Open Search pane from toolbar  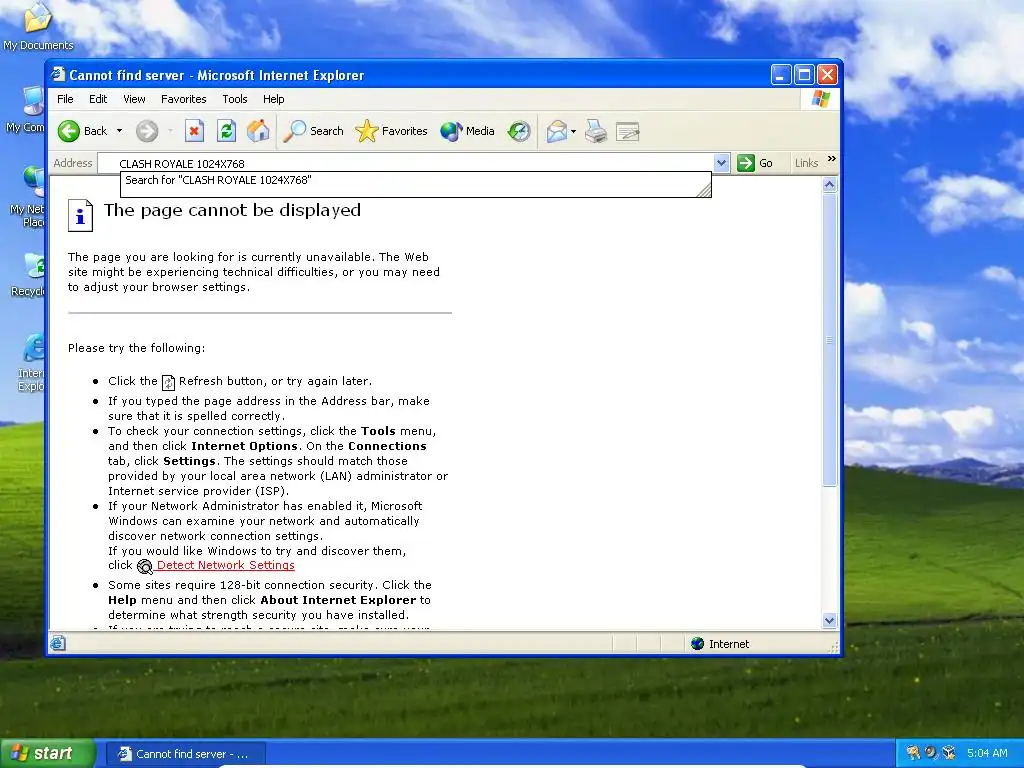[313, 131]
